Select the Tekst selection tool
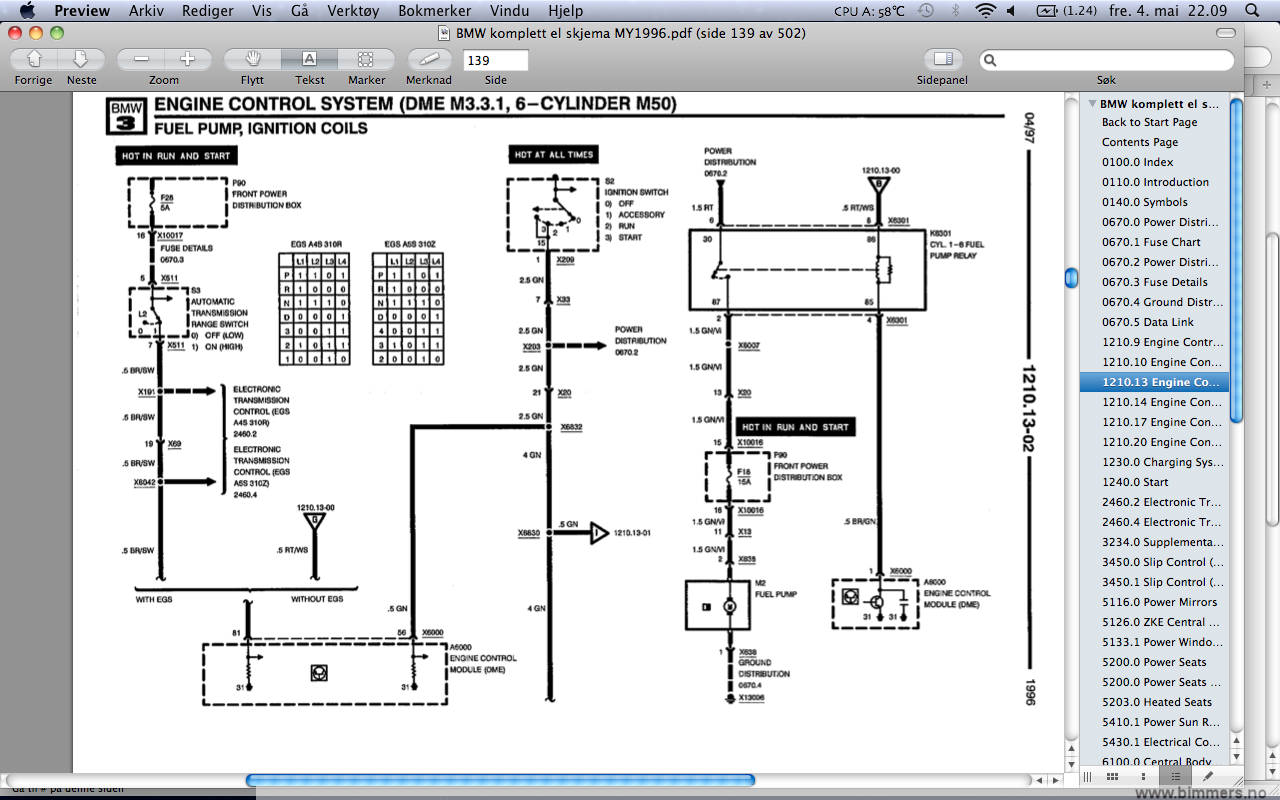This screenshot has height=800, width=1280. [x=309, y=59]
